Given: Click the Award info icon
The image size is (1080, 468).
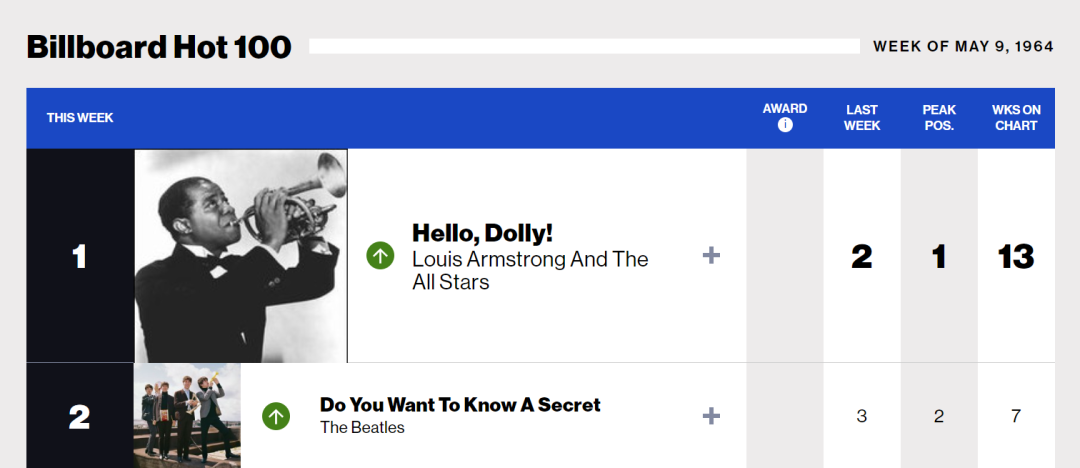Looking at the screenshot, I should point(785,125).
